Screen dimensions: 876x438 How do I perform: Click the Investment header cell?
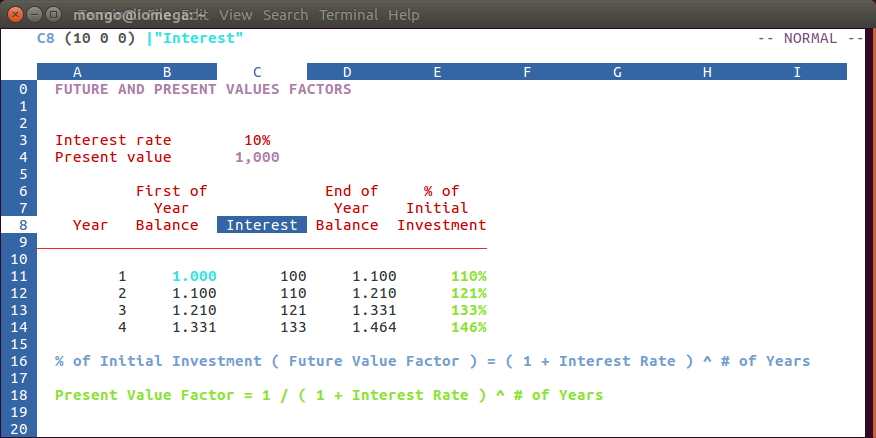point(441,225)
